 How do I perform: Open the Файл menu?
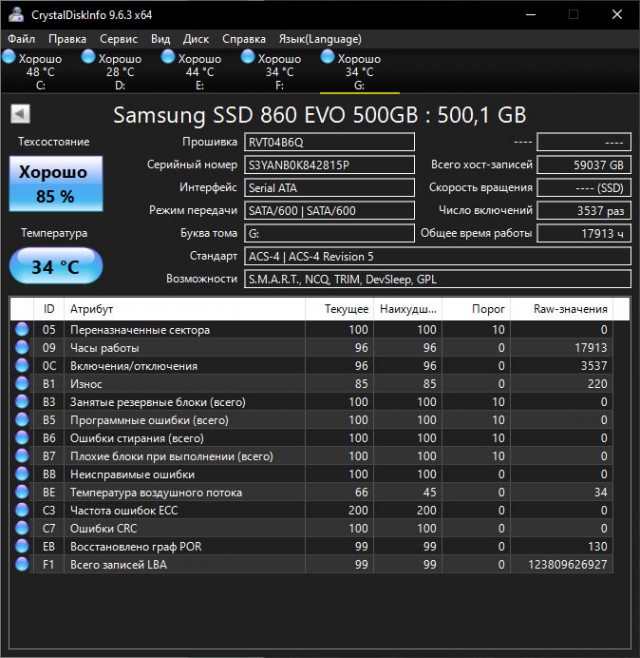tap(21, 39)
